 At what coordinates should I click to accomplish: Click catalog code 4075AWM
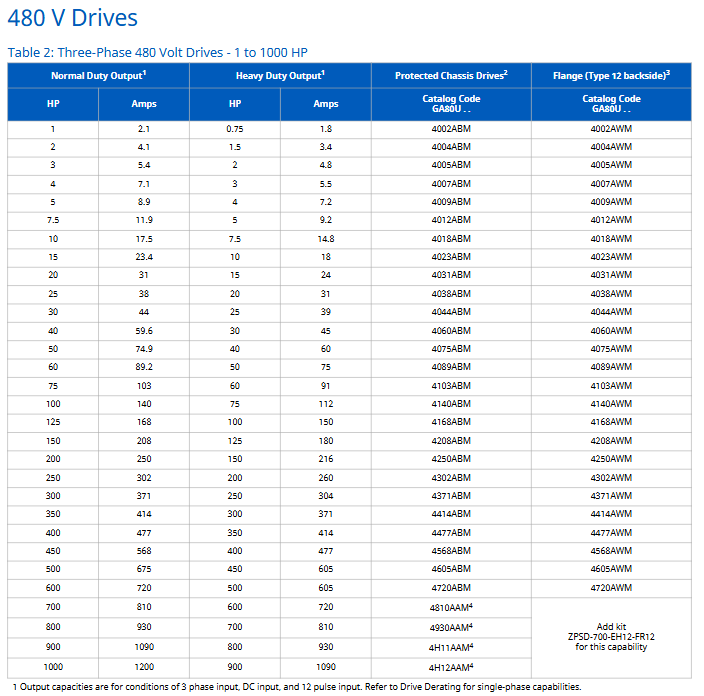[610, 348]
